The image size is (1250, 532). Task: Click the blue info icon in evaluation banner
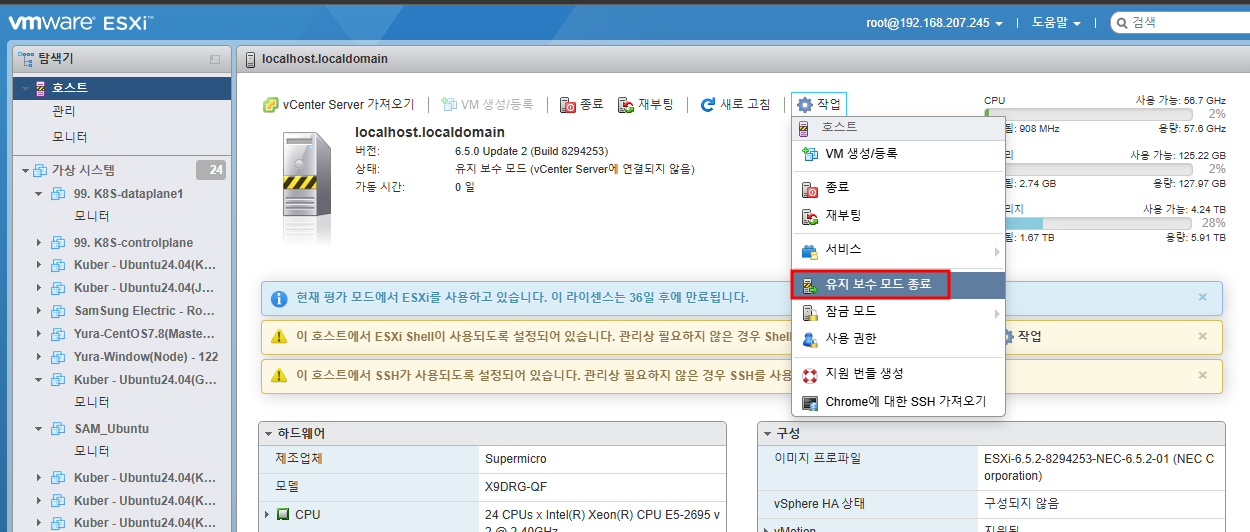pos(280,297)
